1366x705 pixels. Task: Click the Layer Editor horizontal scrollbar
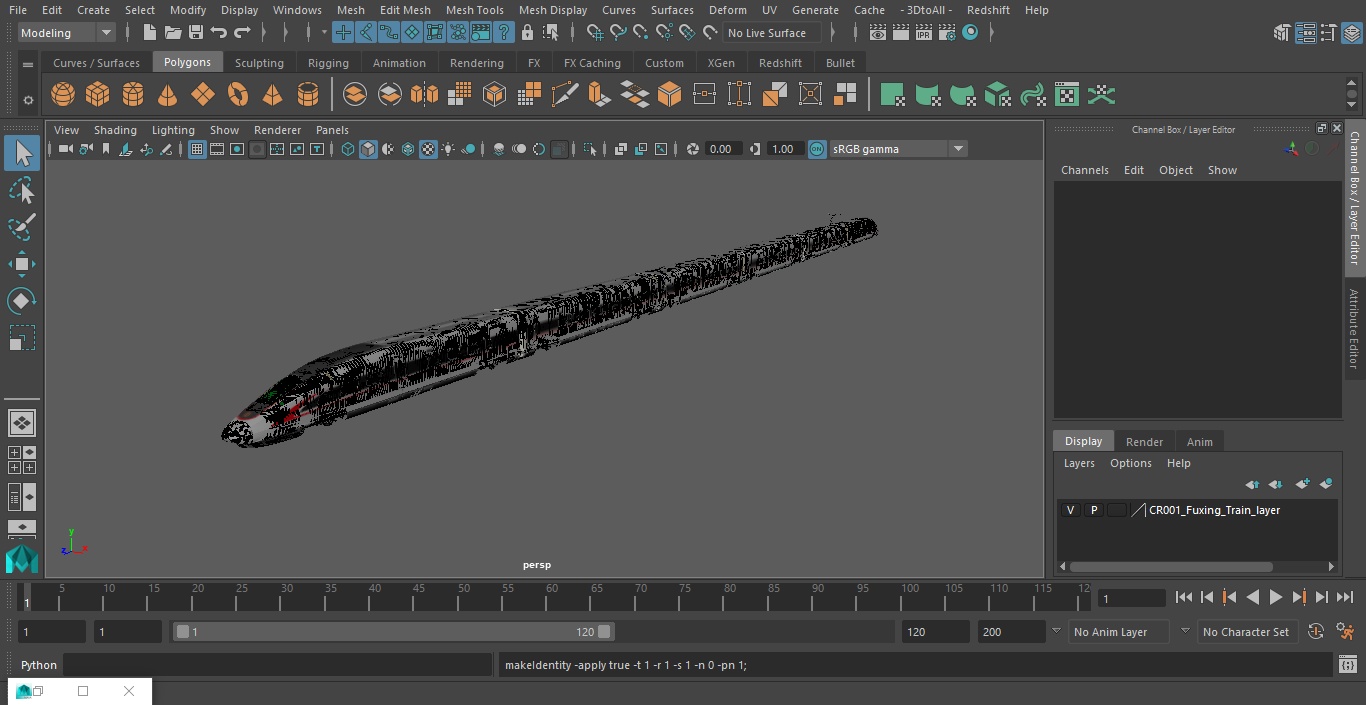(x=1171, y=567)
